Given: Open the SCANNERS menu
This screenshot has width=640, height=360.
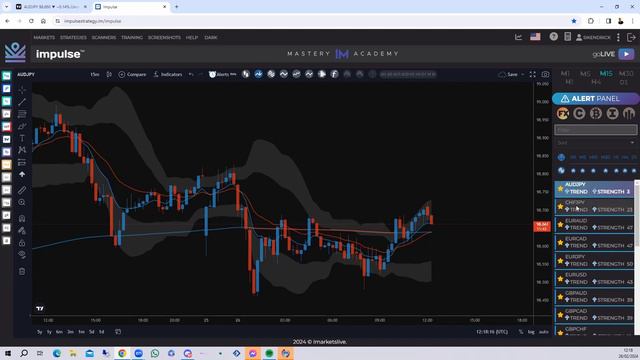Looking at the screenshot, I should pos(104,38).
